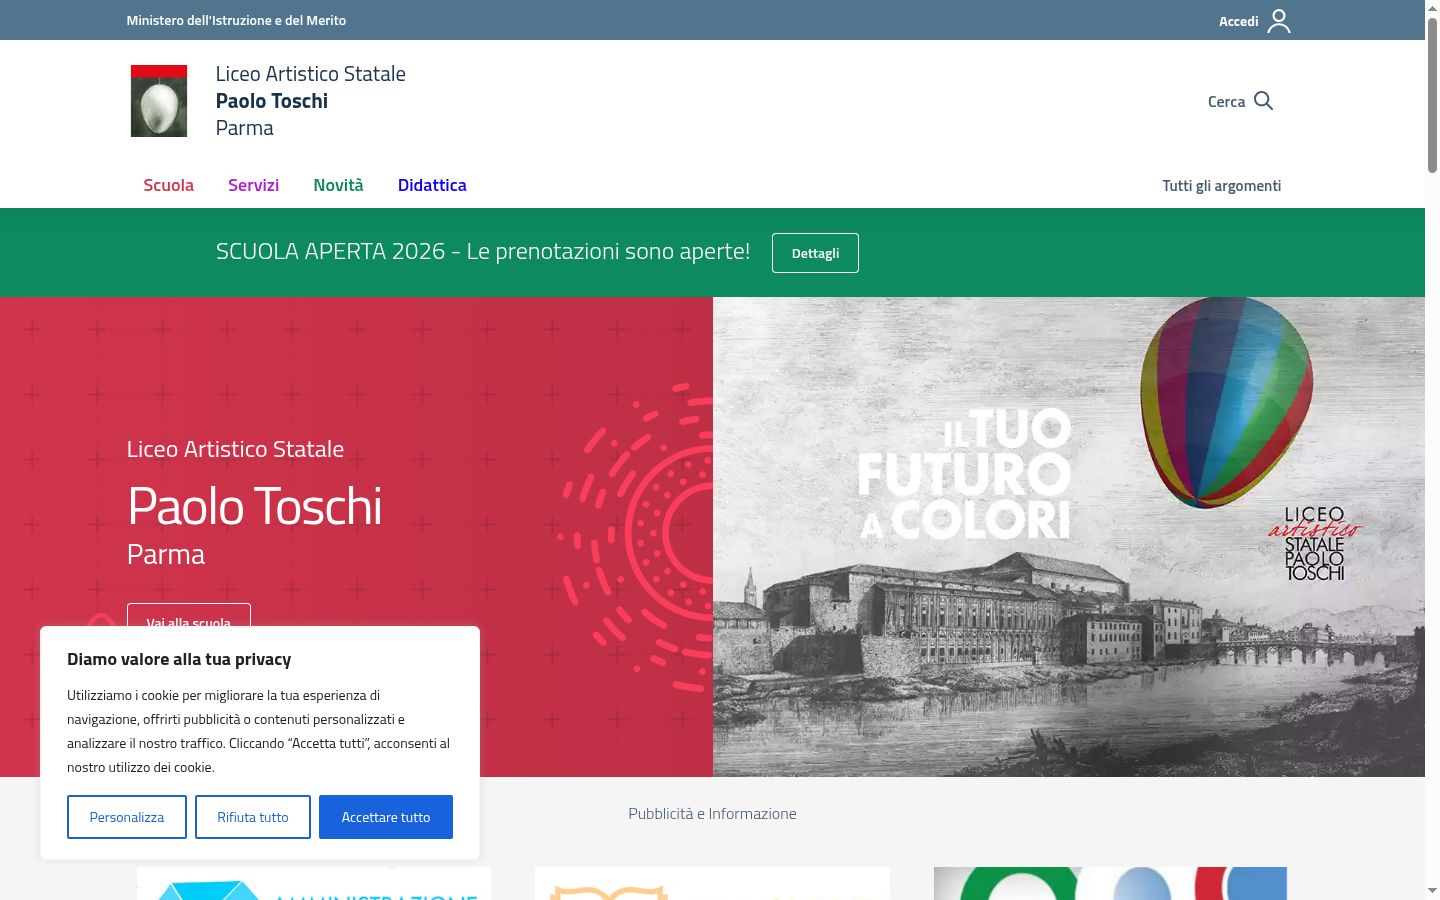Click Personalizza cookie settings button
The width and height of the screenshot is (1440, 900).
pyautogui.click(x=127, y=817)
